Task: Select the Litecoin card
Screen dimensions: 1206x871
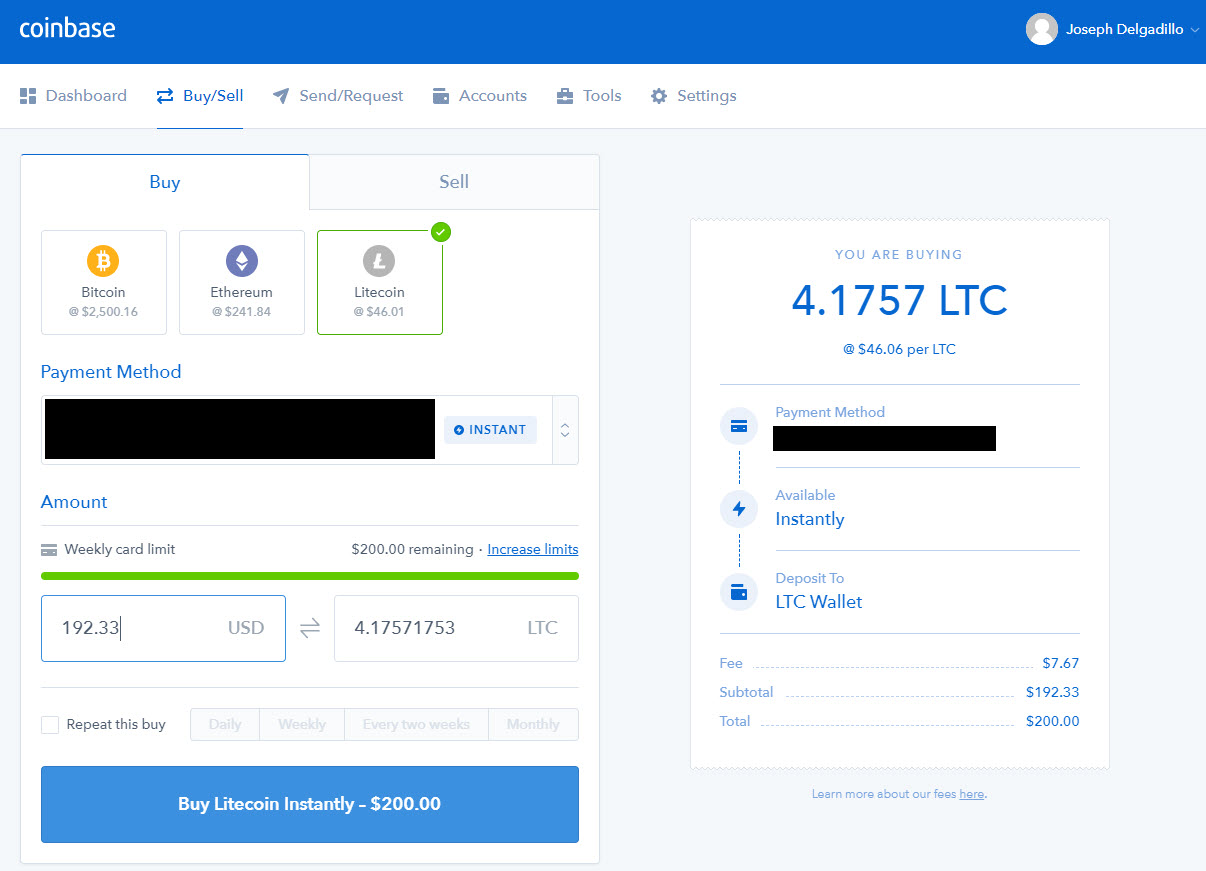Action: (x=380, y=282)
